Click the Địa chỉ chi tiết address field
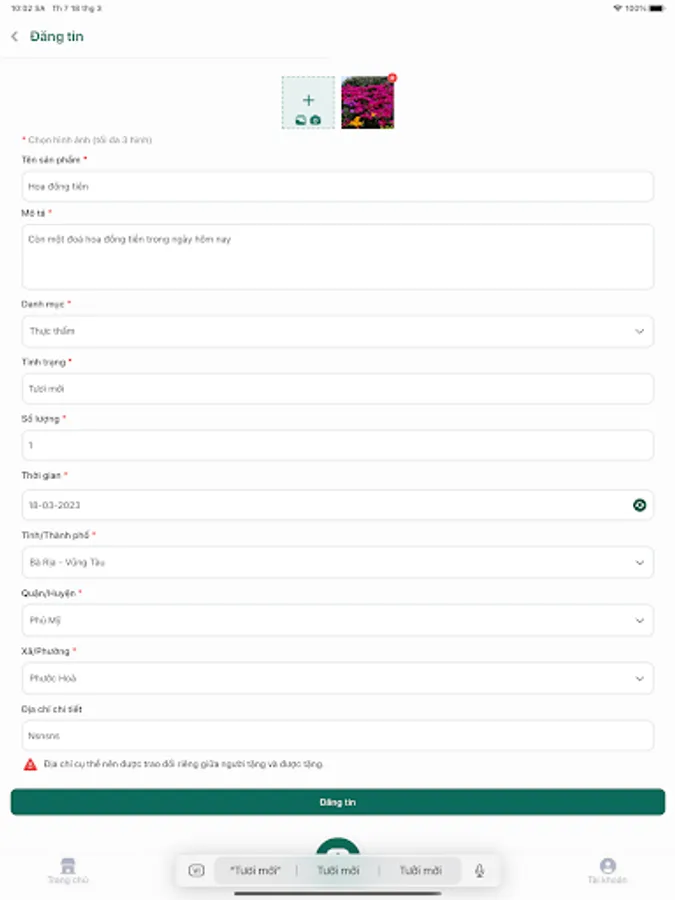 [337, 735]
